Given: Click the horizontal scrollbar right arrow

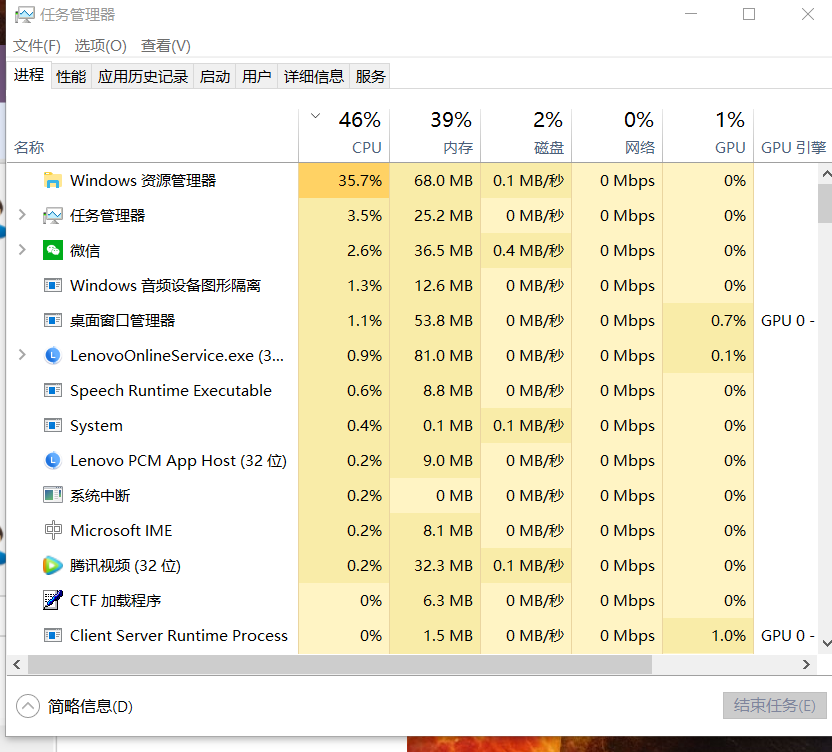Looking at the screenshot, I should coord(806,664).
